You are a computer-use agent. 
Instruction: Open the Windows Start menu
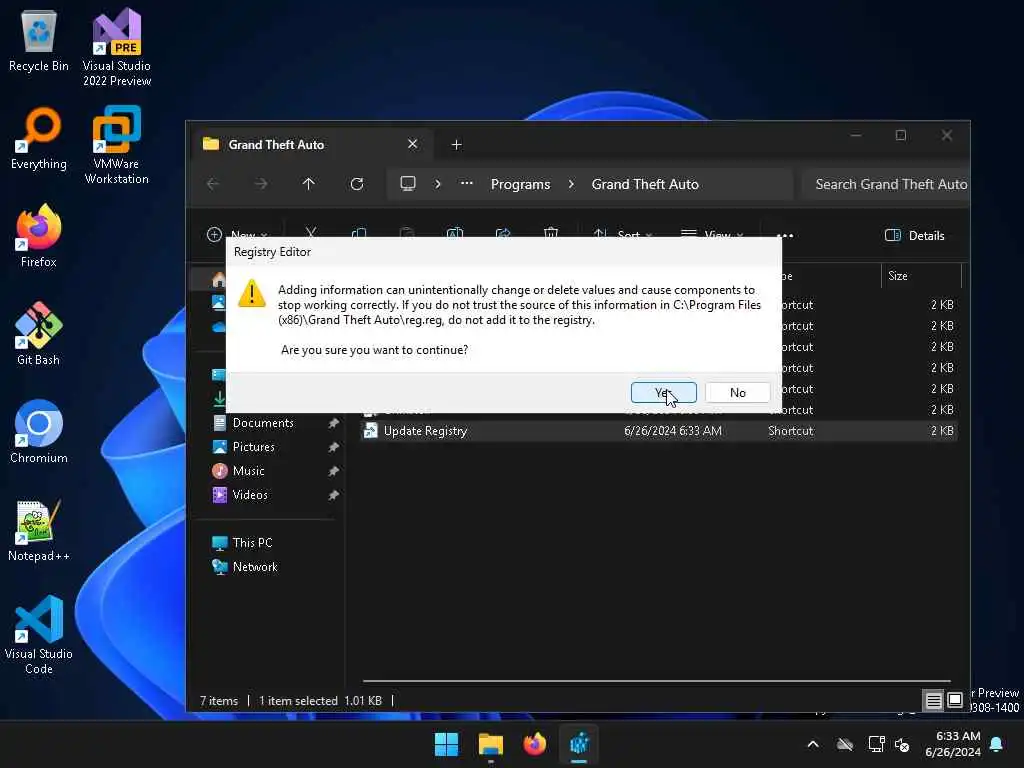pos(447,744)
